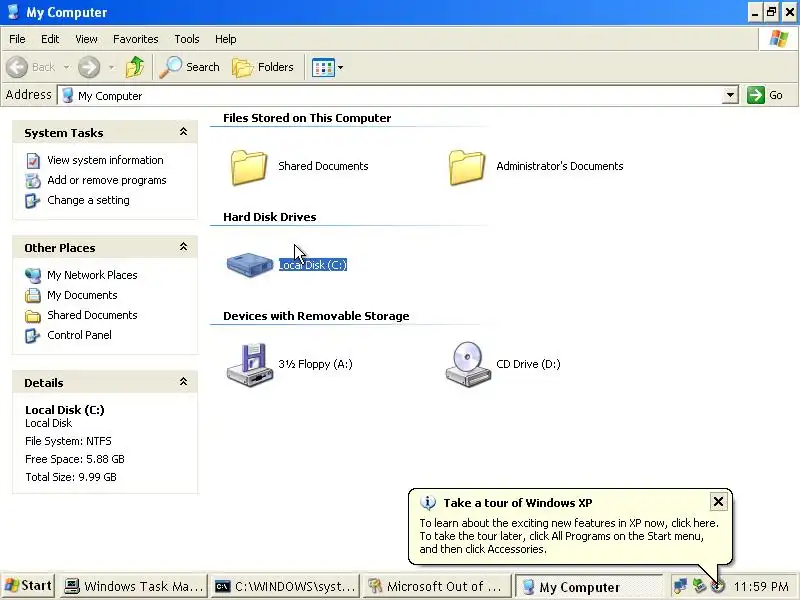This screenshot has width=800, height=600.
Task: Click Add or remove programs link
Action: coord(107,180)
